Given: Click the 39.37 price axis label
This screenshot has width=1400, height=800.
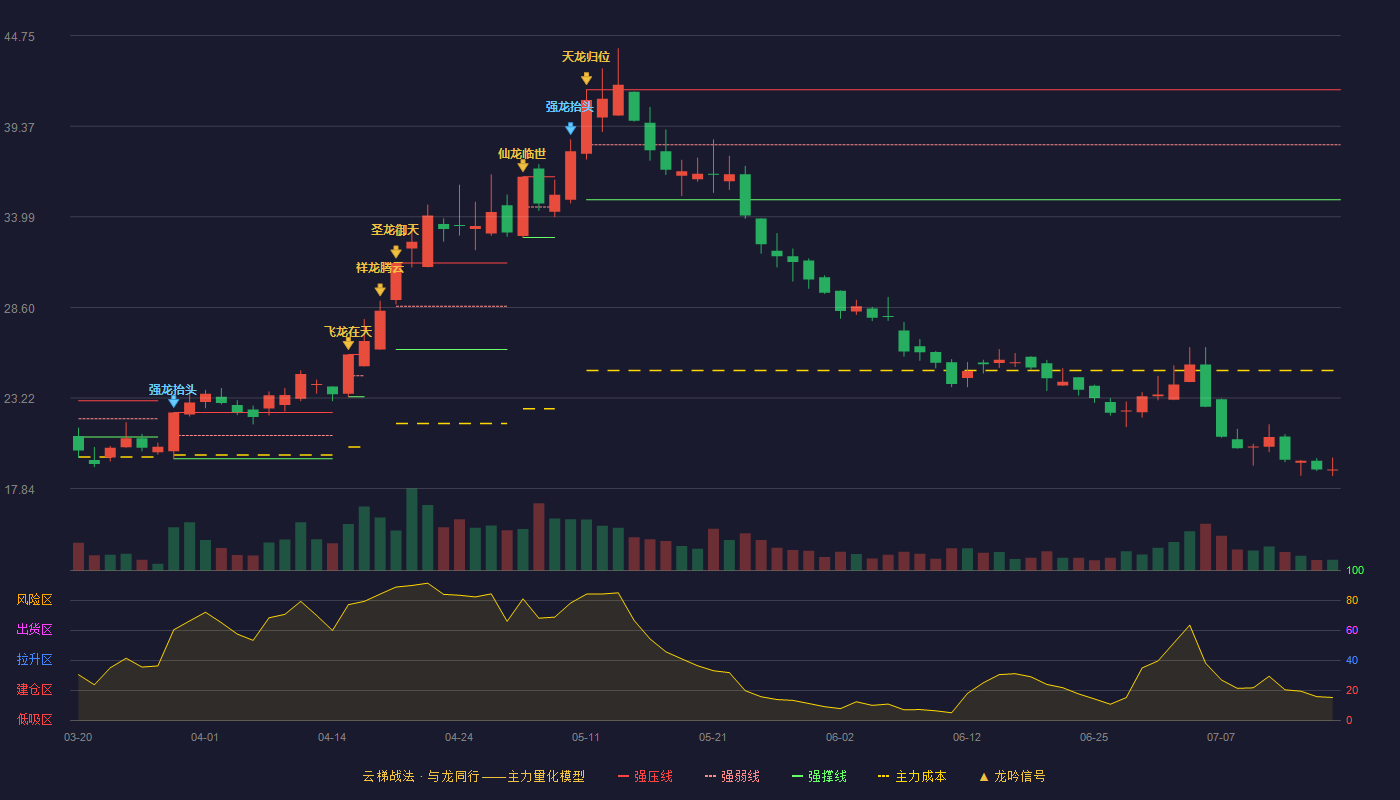Looking at the screenshot, I should 19,128.
